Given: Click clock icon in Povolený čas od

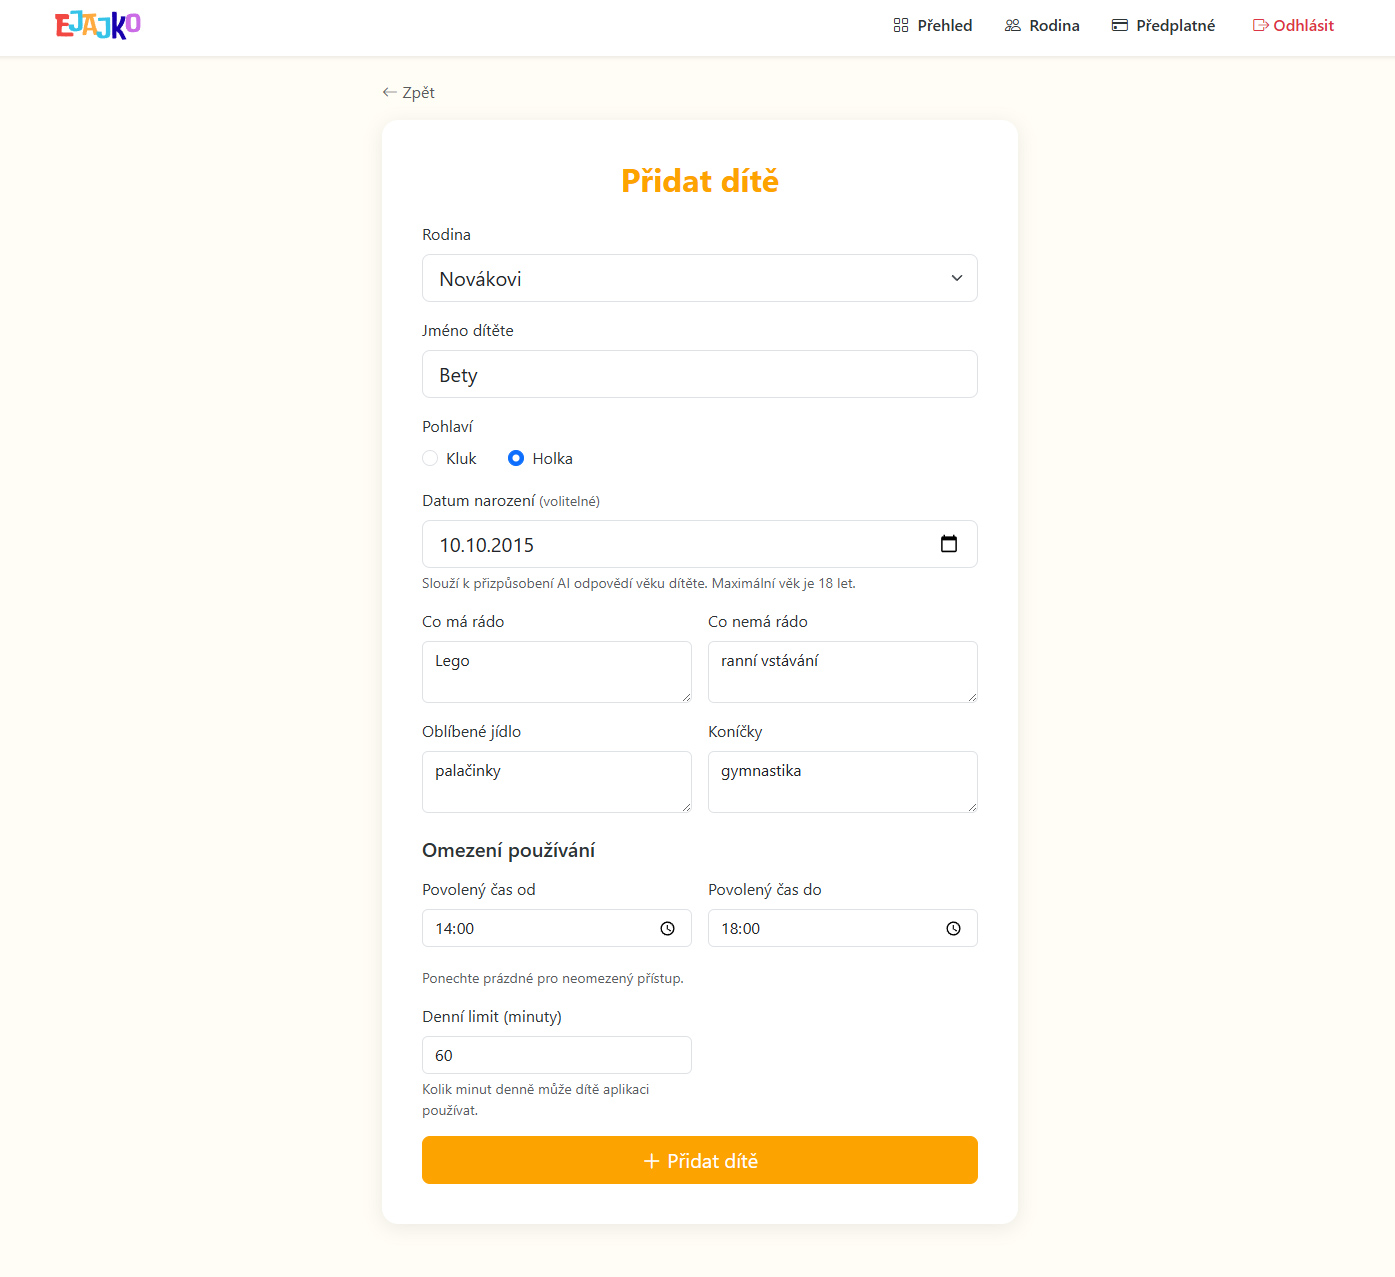Looking at the screenshot, I should [x=668, y=929].
